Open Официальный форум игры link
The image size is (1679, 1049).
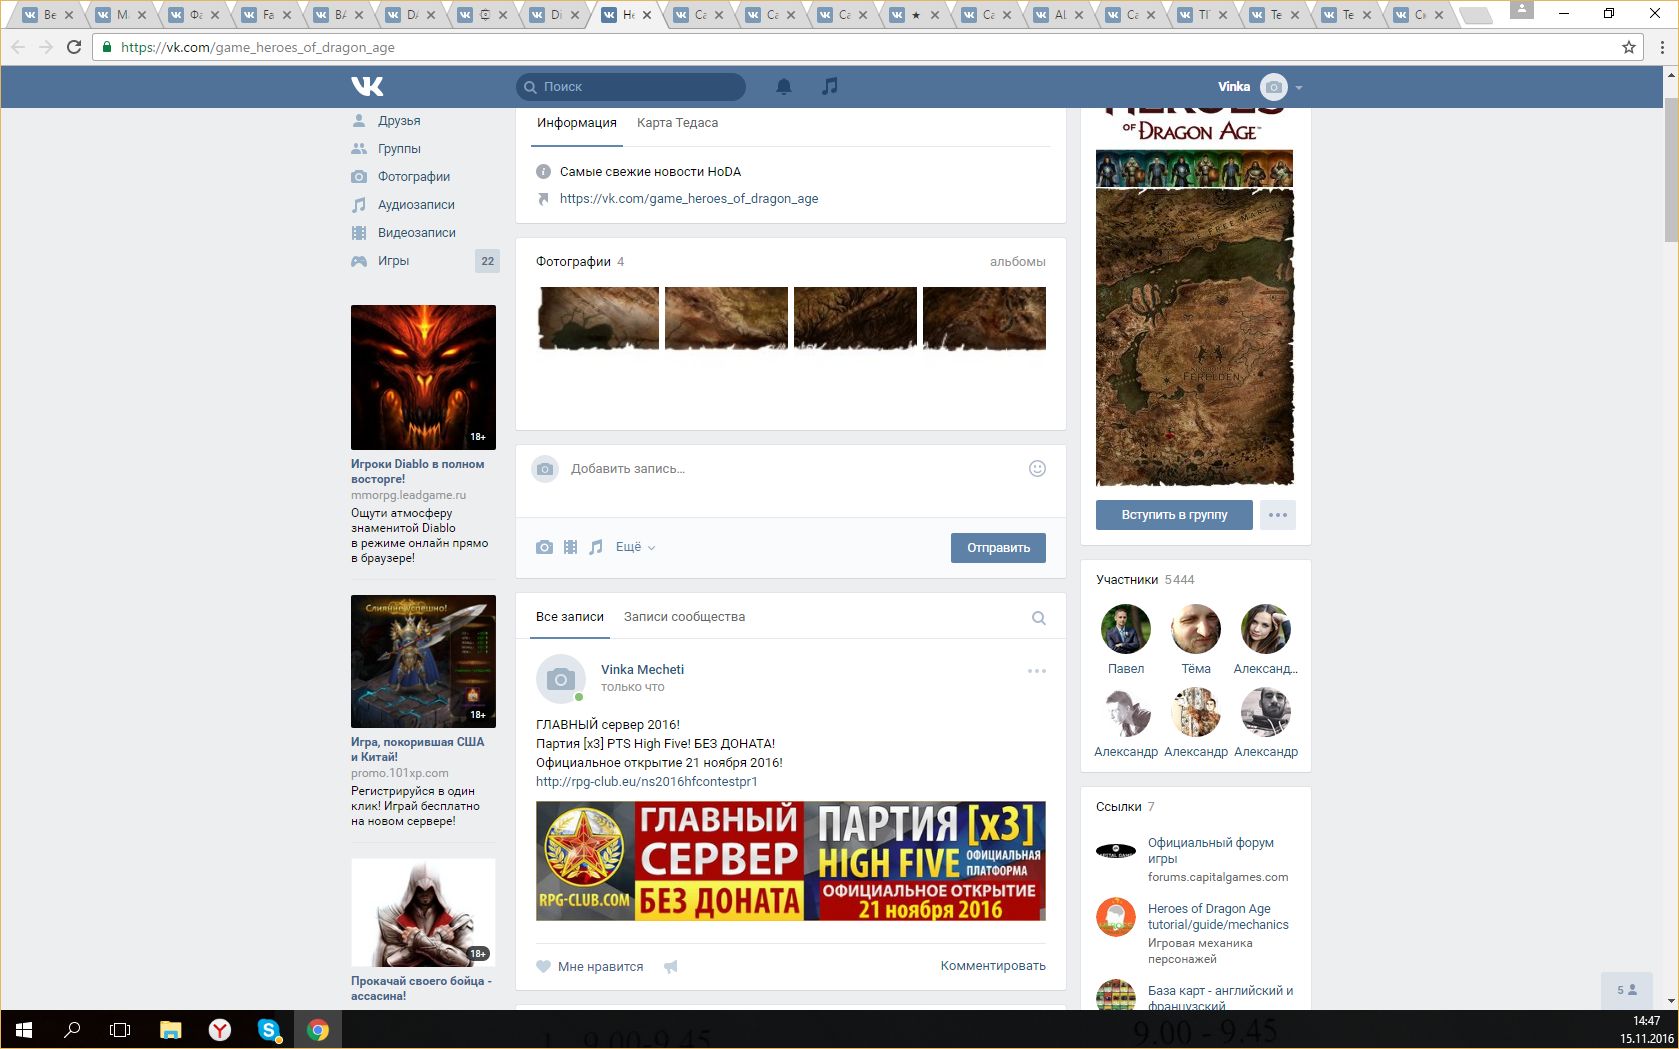(1211, 851)
